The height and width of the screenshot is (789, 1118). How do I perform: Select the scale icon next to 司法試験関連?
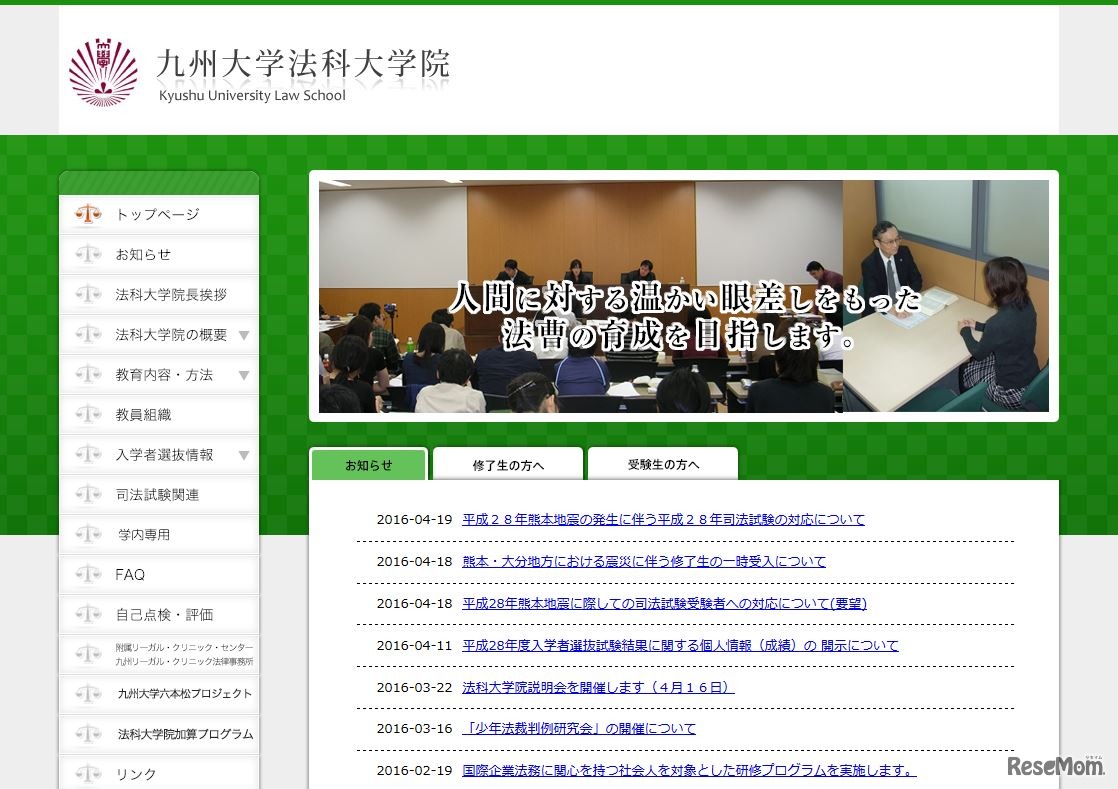88,494
